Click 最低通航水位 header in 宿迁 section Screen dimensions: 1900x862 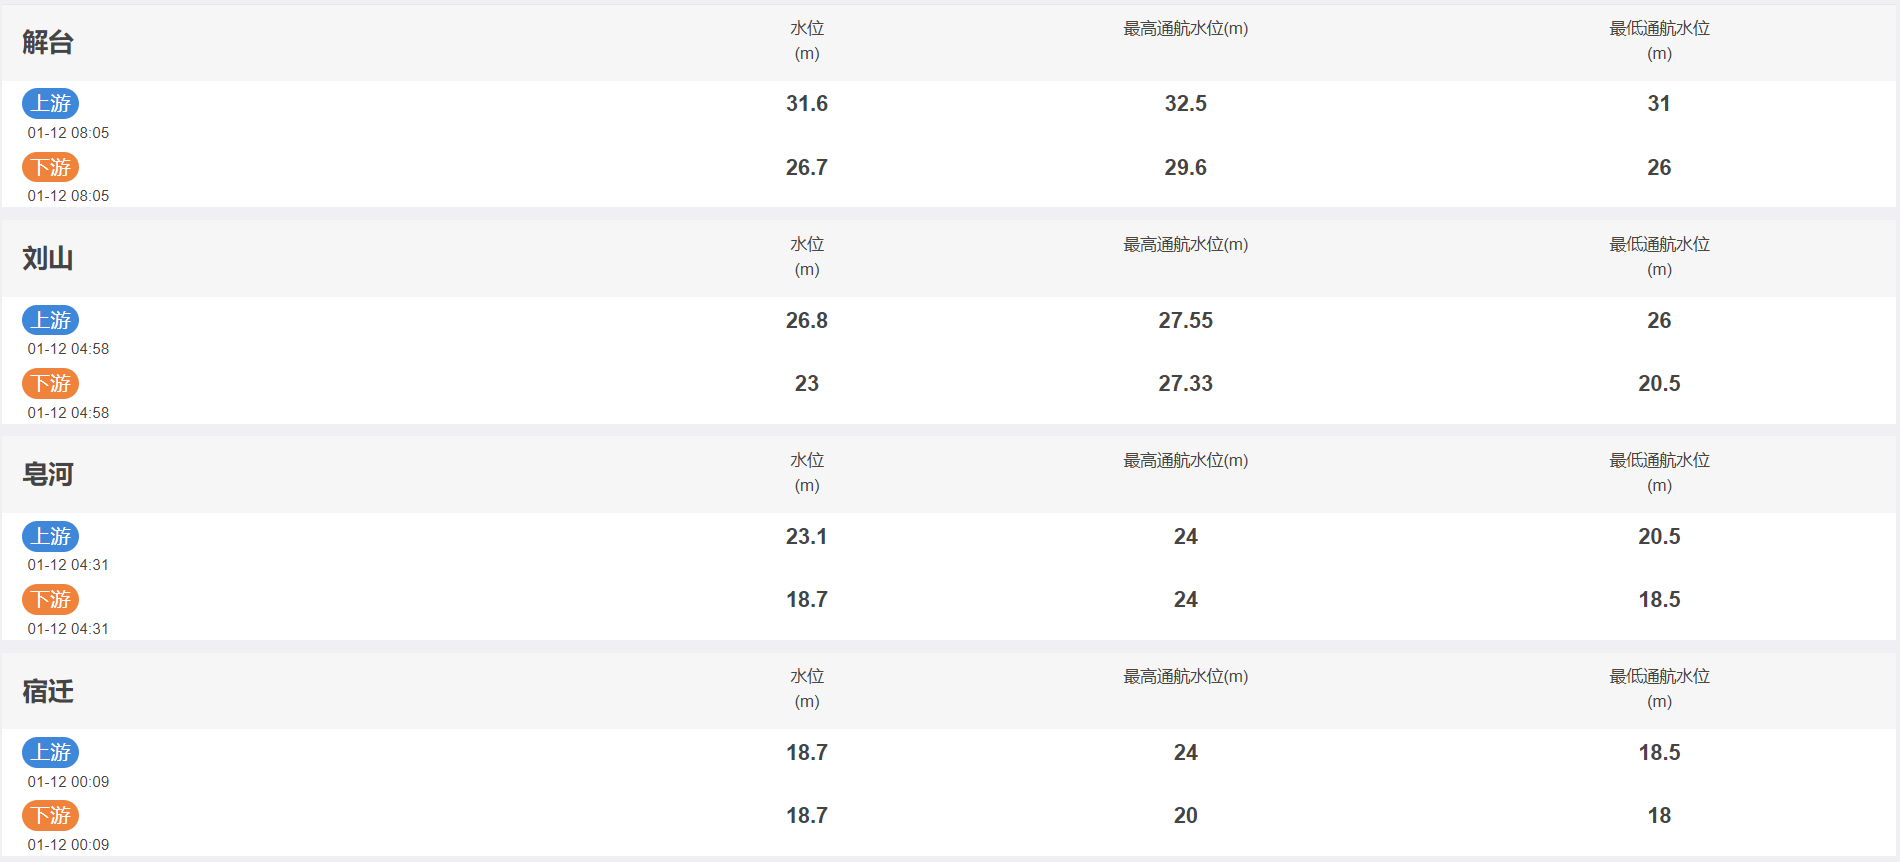(x=1659, y=688)
